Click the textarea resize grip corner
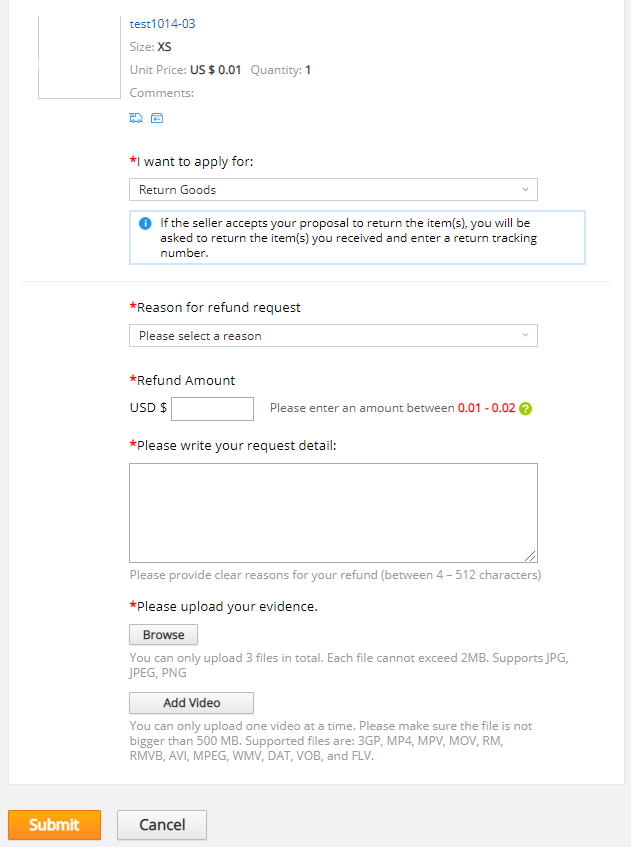Image resolution: width=631 pixels, height=847 pixels. coord(531,556)
